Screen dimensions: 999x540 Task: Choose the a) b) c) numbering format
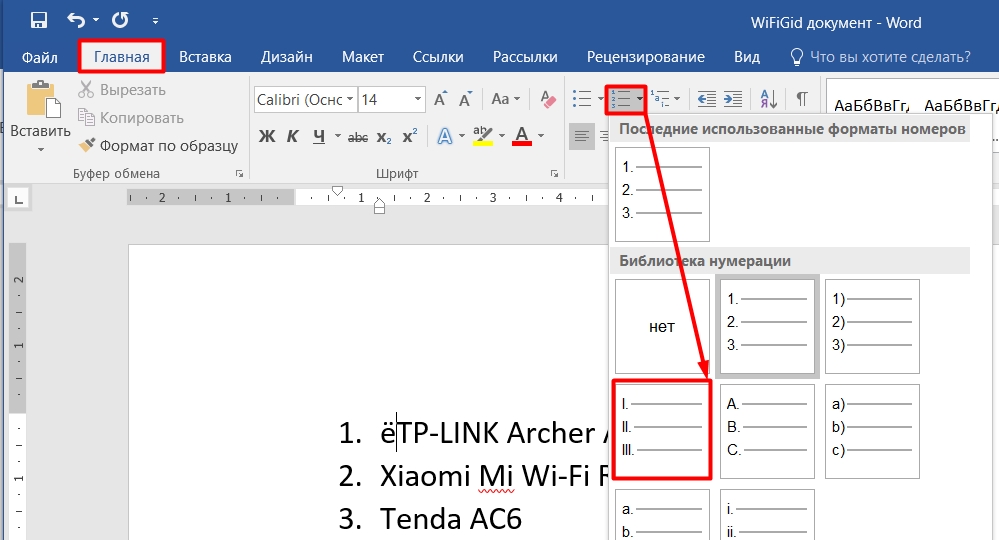(x=872, y=431)
